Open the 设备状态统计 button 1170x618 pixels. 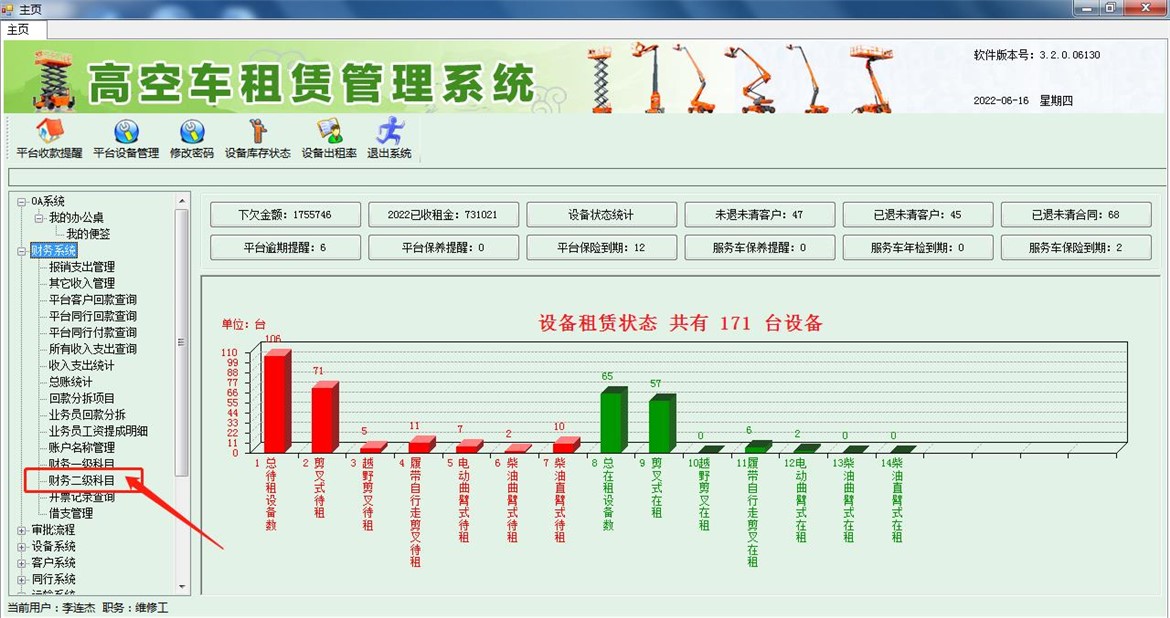601,215
